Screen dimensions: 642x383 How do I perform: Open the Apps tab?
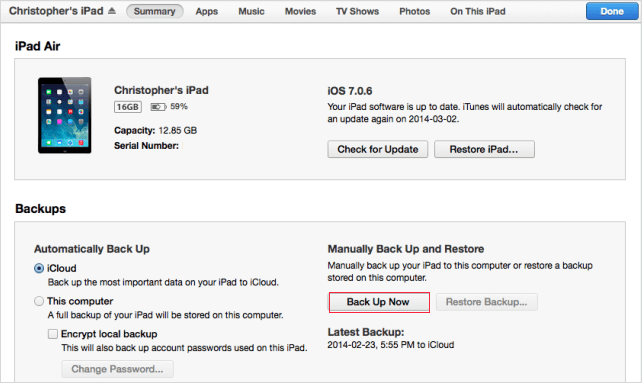[x=207, y=11]
